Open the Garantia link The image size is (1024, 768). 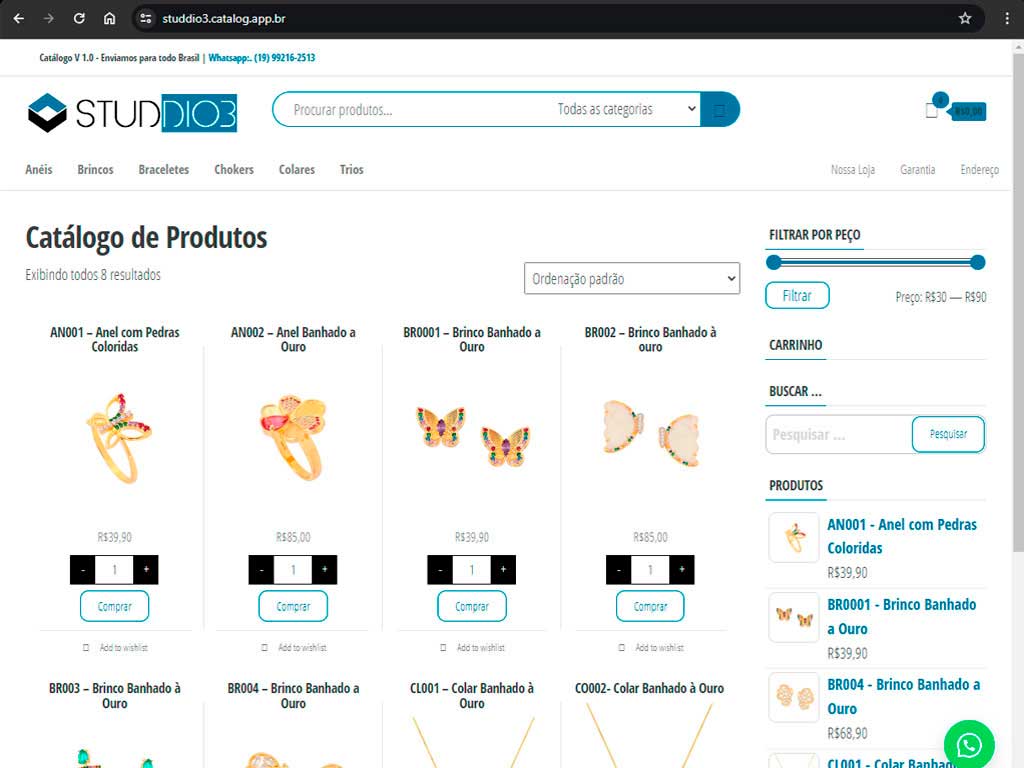(918, 170)
